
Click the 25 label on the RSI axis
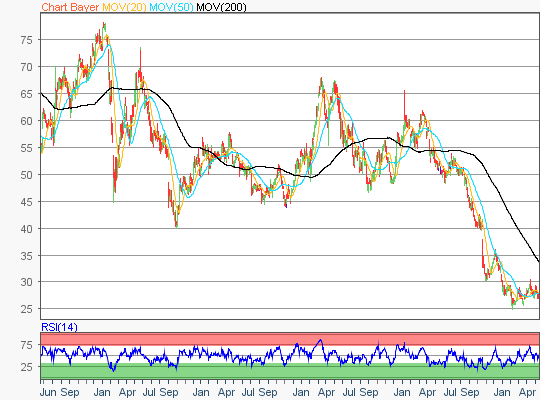[x=27, y=367]
